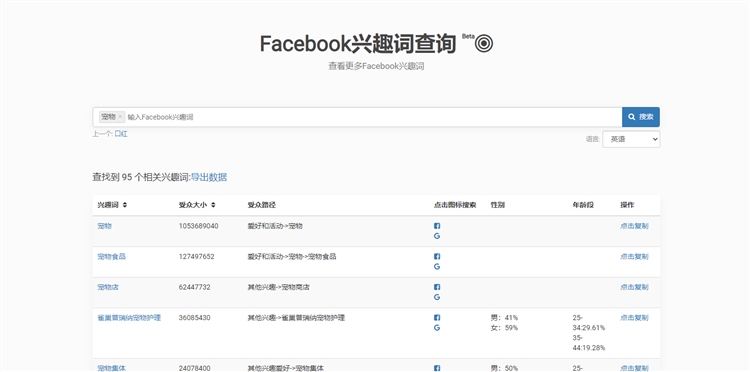Click the 受众路径 column header

262,205
